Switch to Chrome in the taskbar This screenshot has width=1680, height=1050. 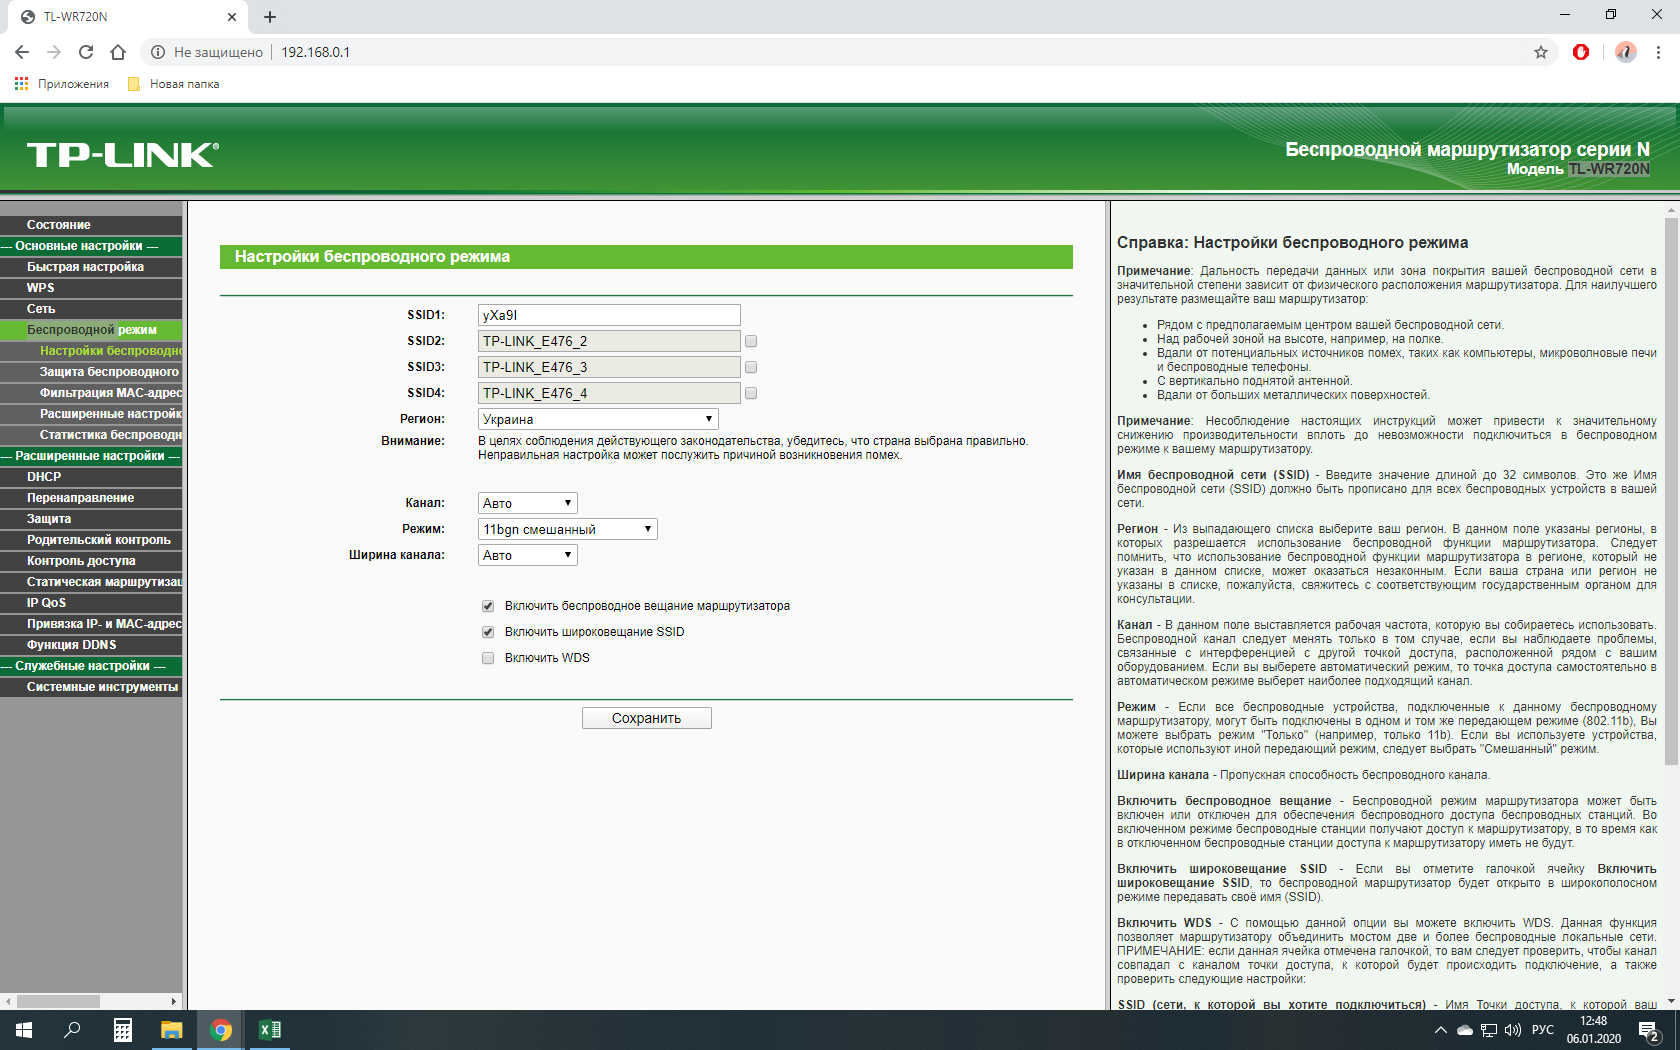coord(221,1030)
